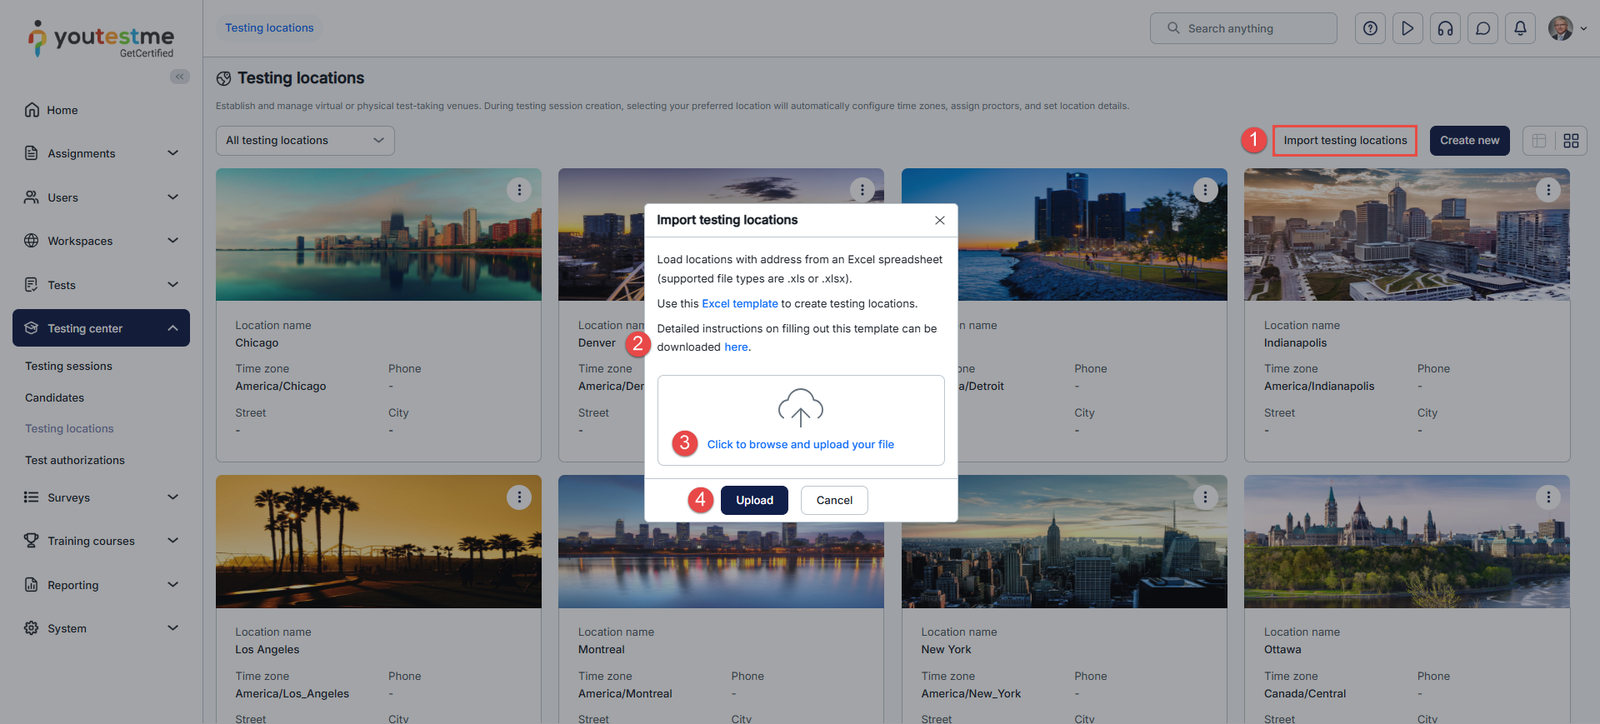The height and width of the screenshot is (724, 1600).
Task: Collapse the sidebar with double-chevron icon
Action: 180,77
